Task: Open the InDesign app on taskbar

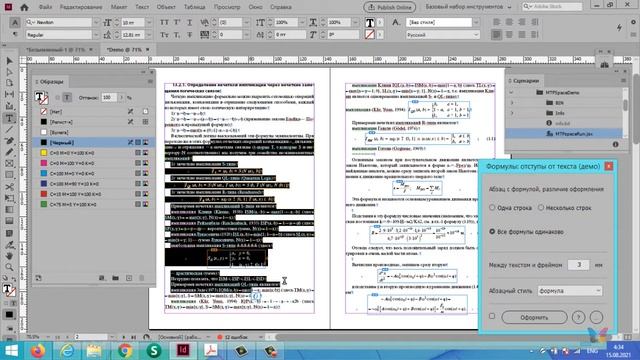Action: 183,351
